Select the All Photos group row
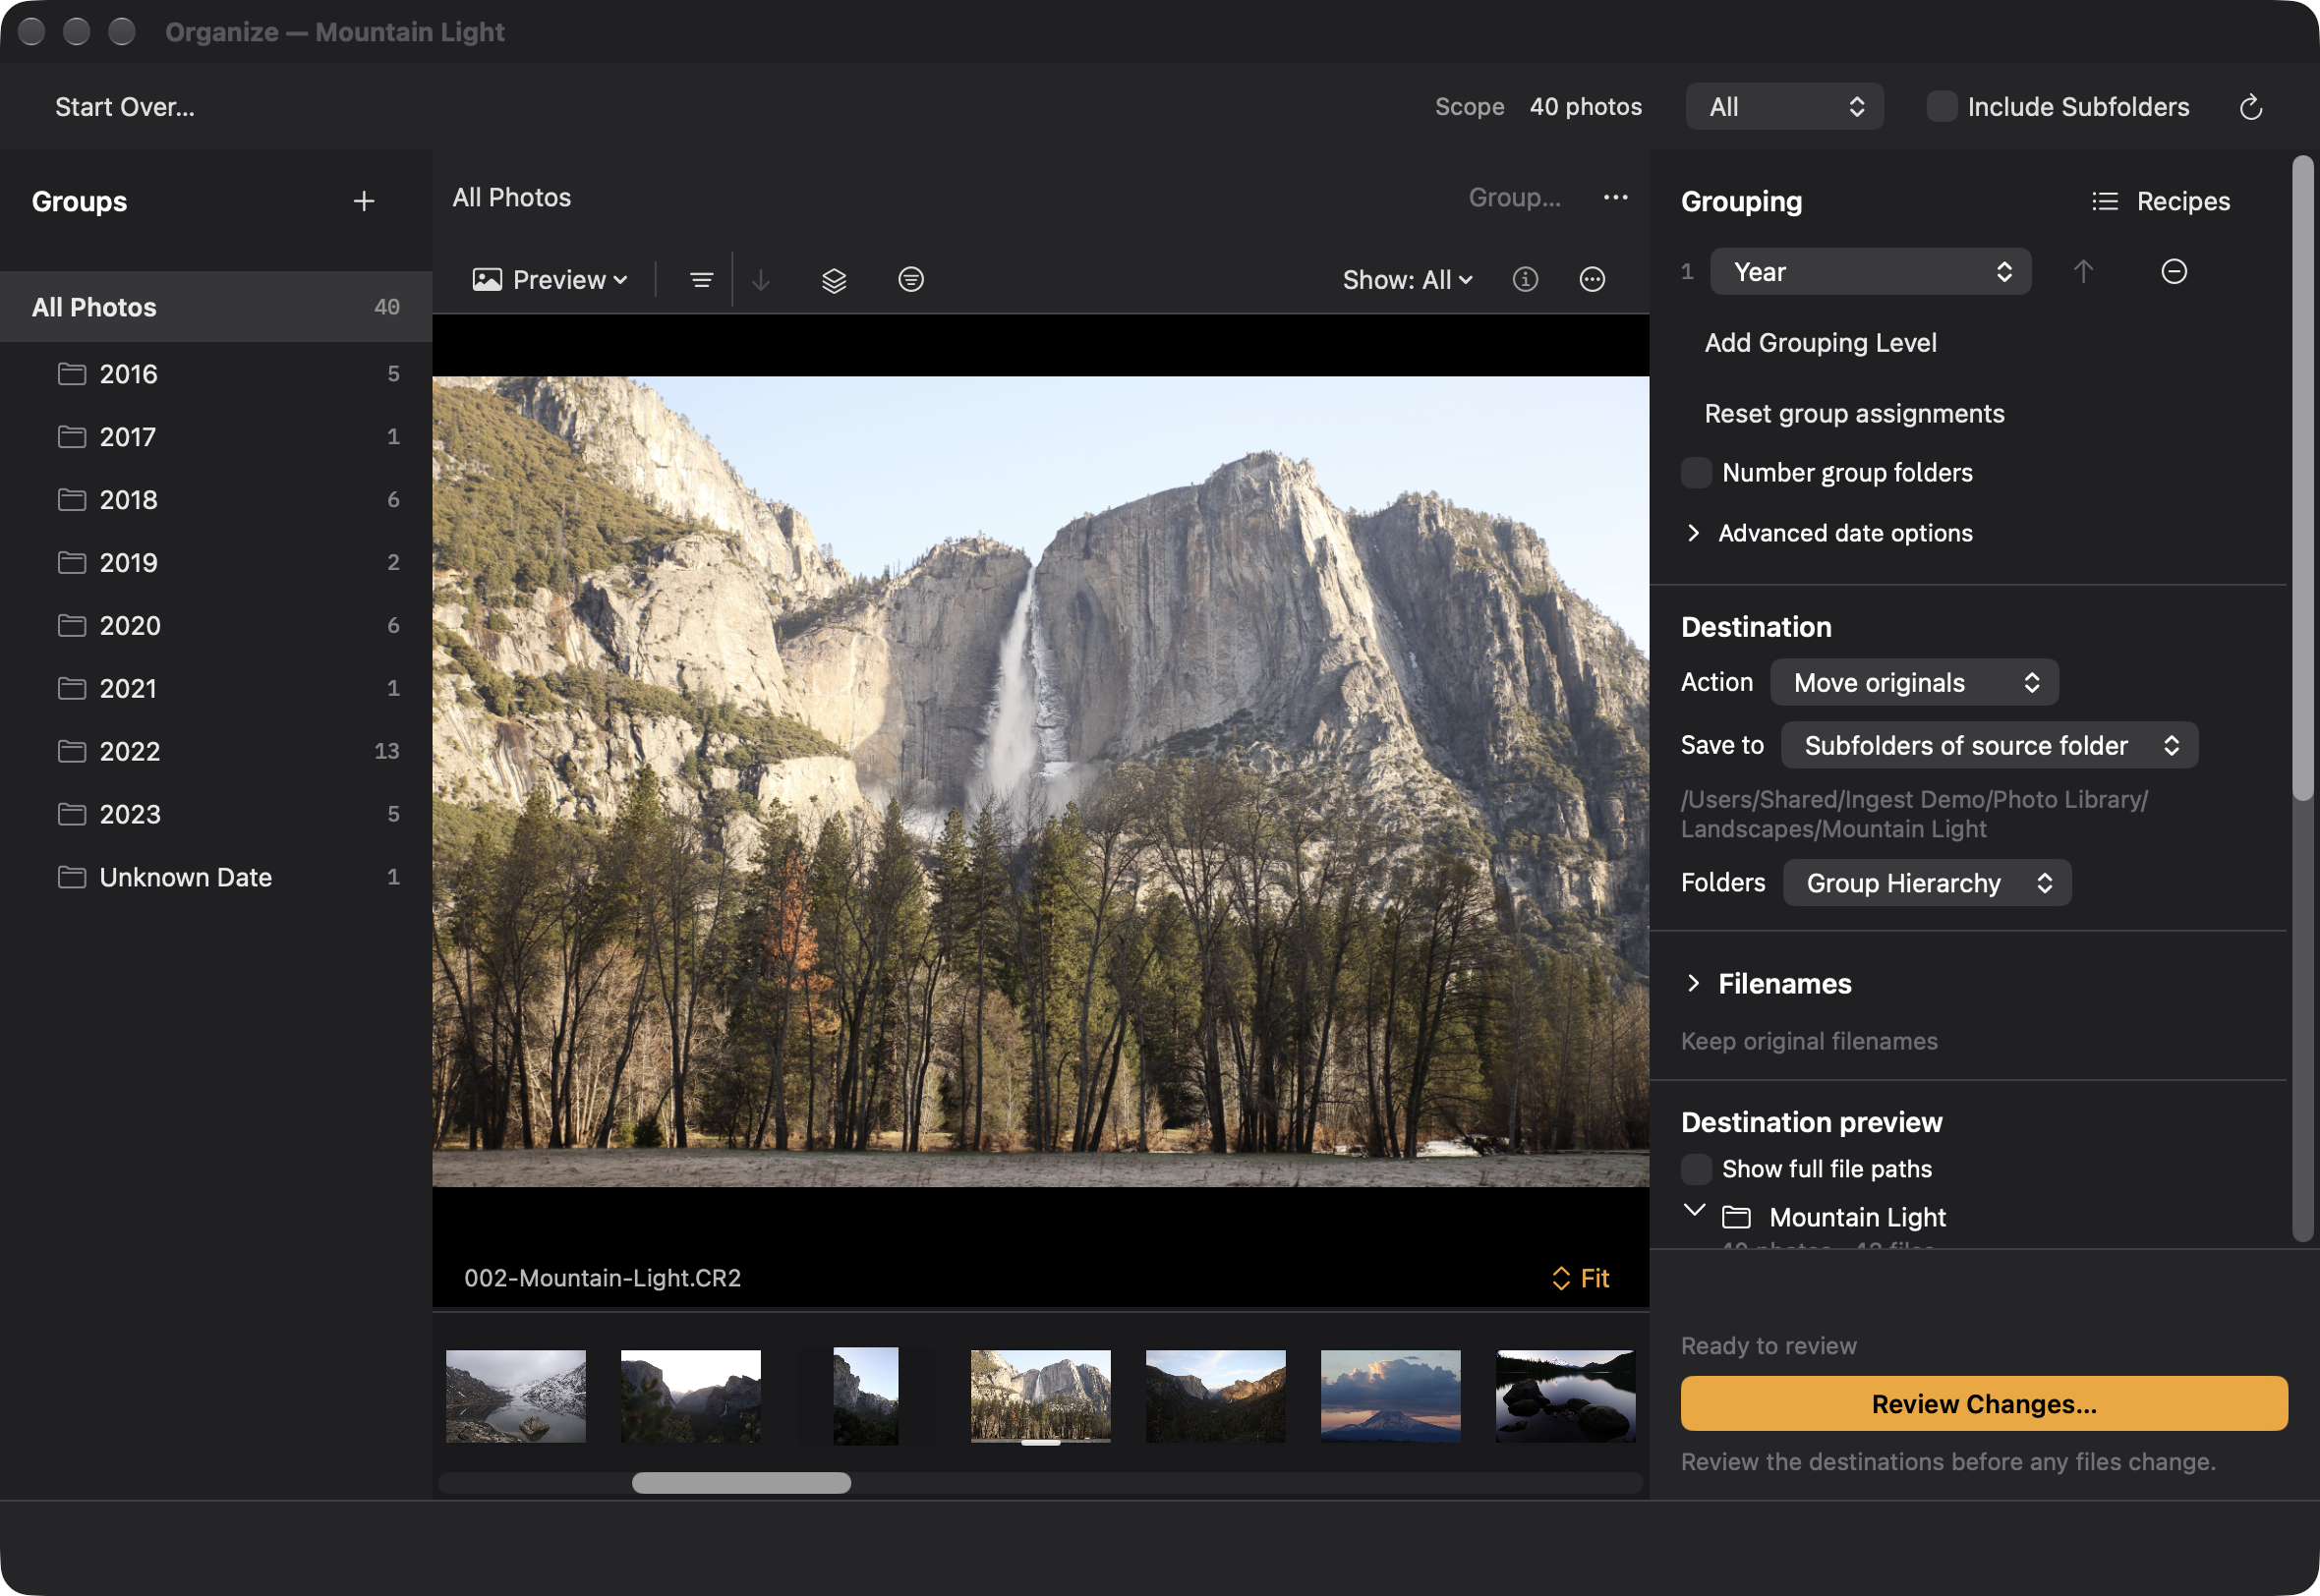Screen dimensions: 2320x1596 pyautogui.click(x=216, y=307)
